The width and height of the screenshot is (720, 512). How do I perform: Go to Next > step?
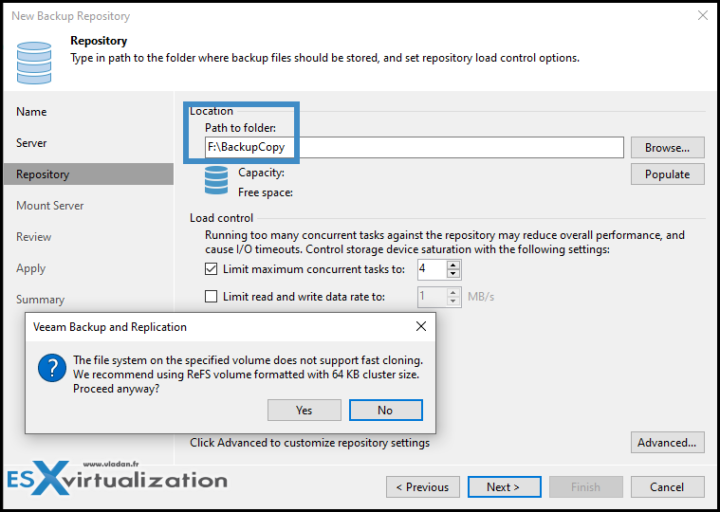pyautogui.click(x=504, y=487)
